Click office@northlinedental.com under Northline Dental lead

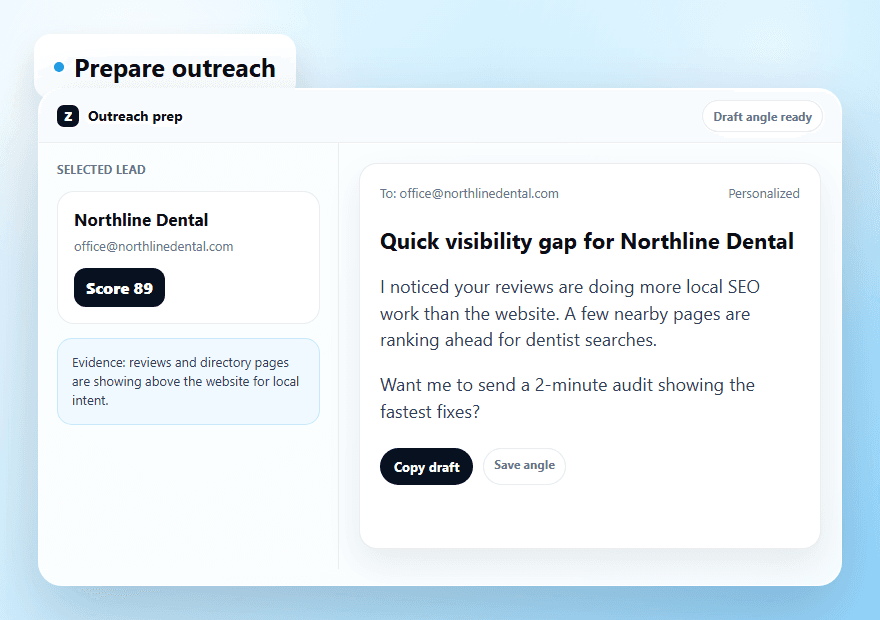154,246
